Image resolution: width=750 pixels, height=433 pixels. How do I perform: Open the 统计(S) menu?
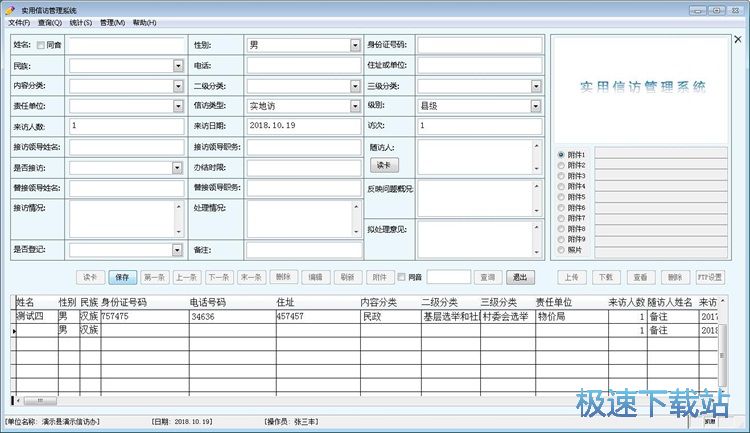pos(80,22)
